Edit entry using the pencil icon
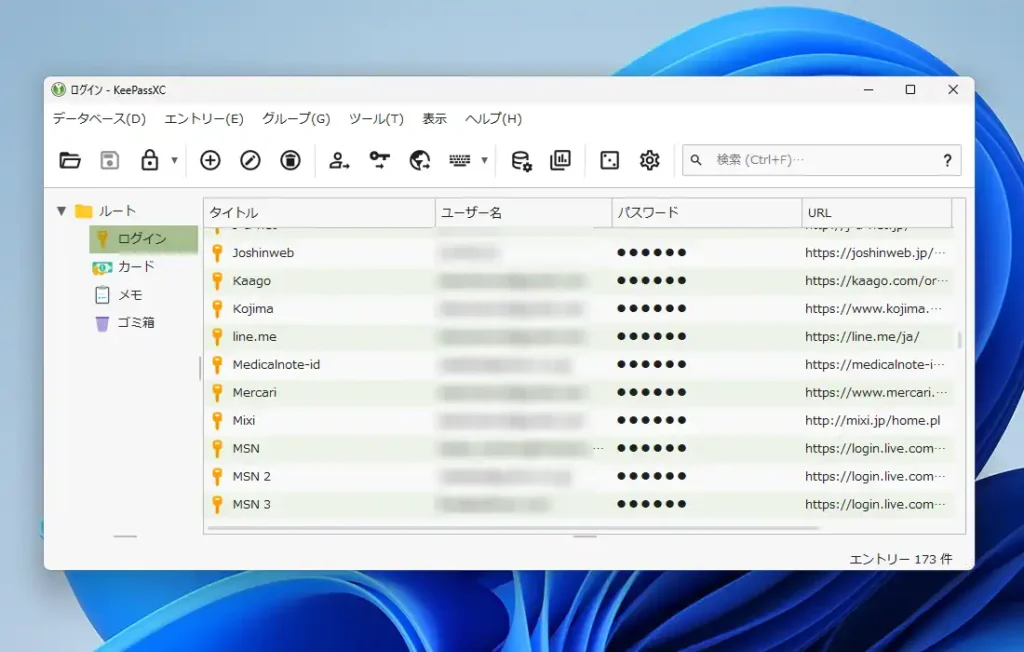The image size is (1024, 652). coord(250,160)
